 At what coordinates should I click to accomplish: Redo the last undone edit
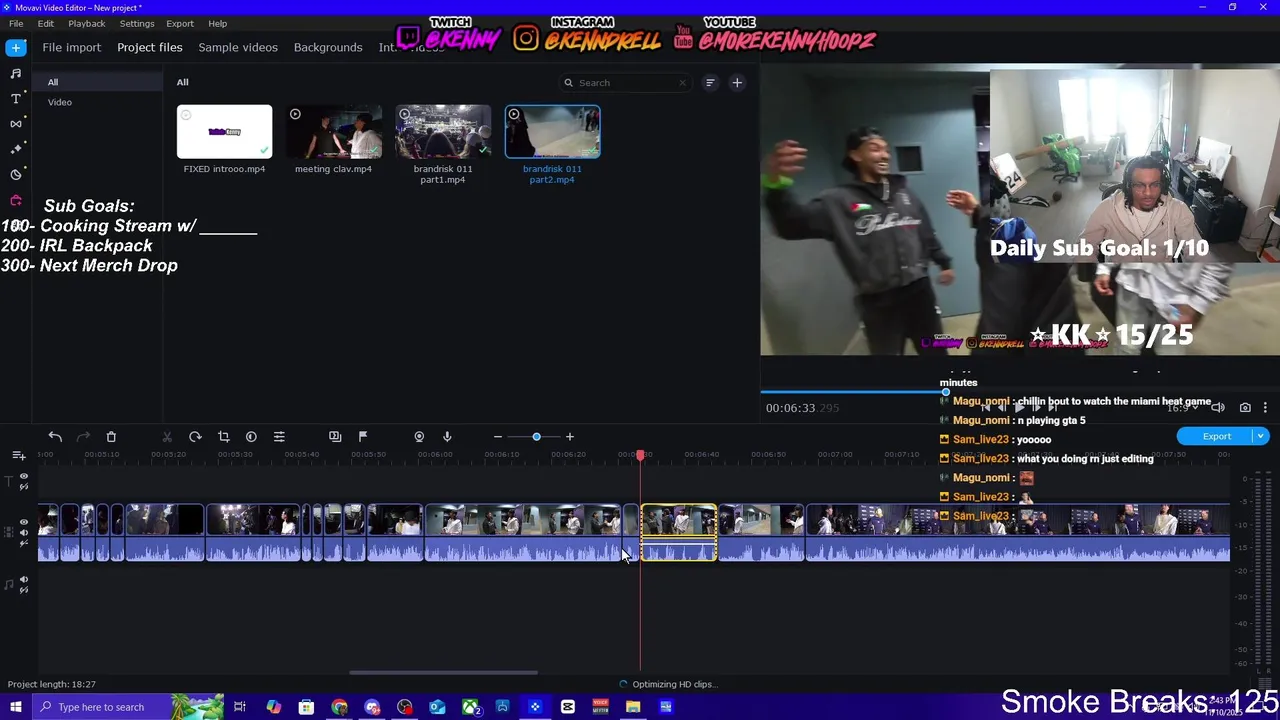[83, 437]
